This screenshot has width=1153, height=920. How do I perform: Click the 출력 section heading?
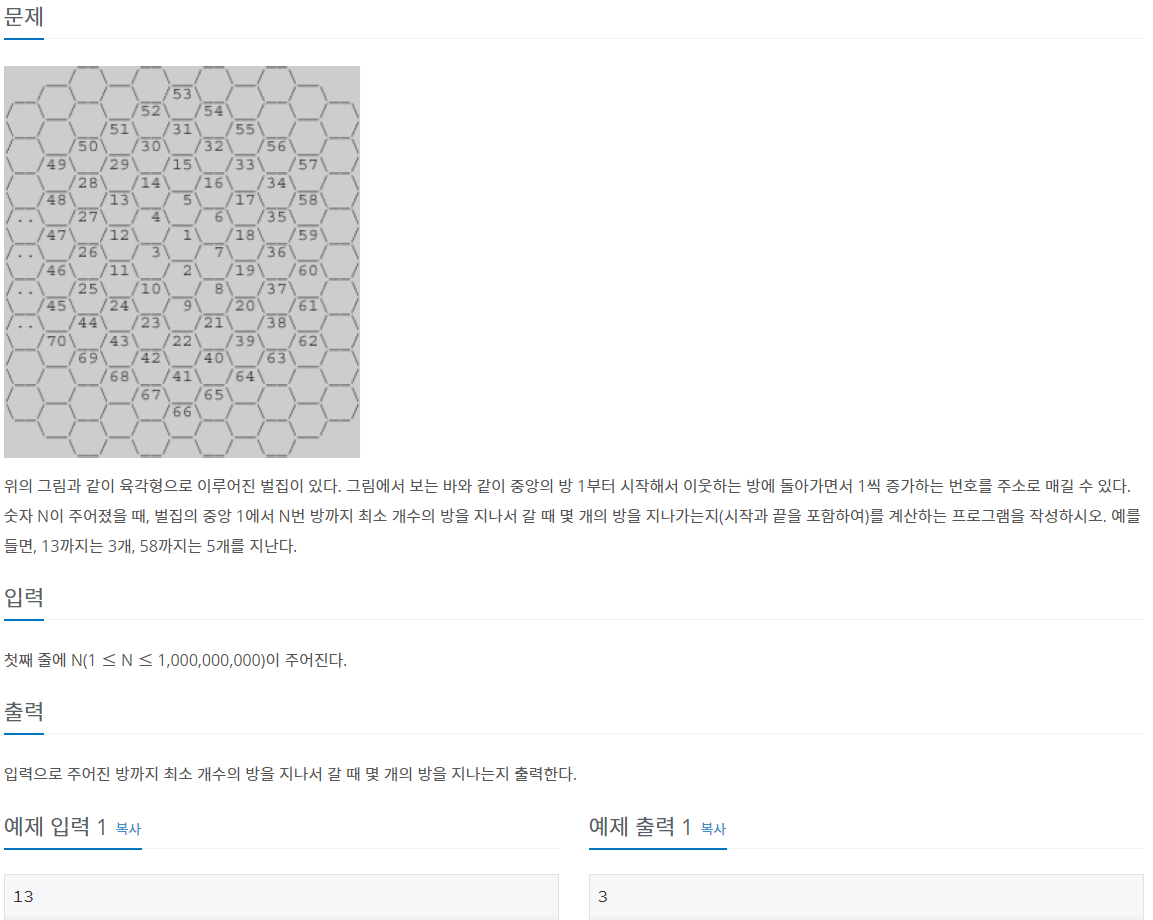pyautogui.click(x=24, y=710)
